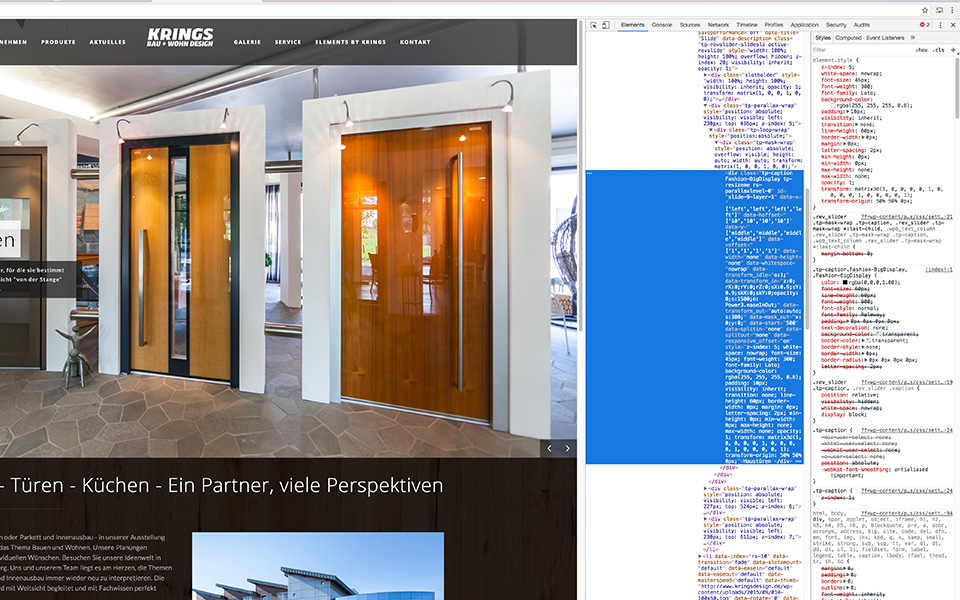Toggle the .cls element classes panel
This screenshot has height=600, width=960.
(938, 50)
